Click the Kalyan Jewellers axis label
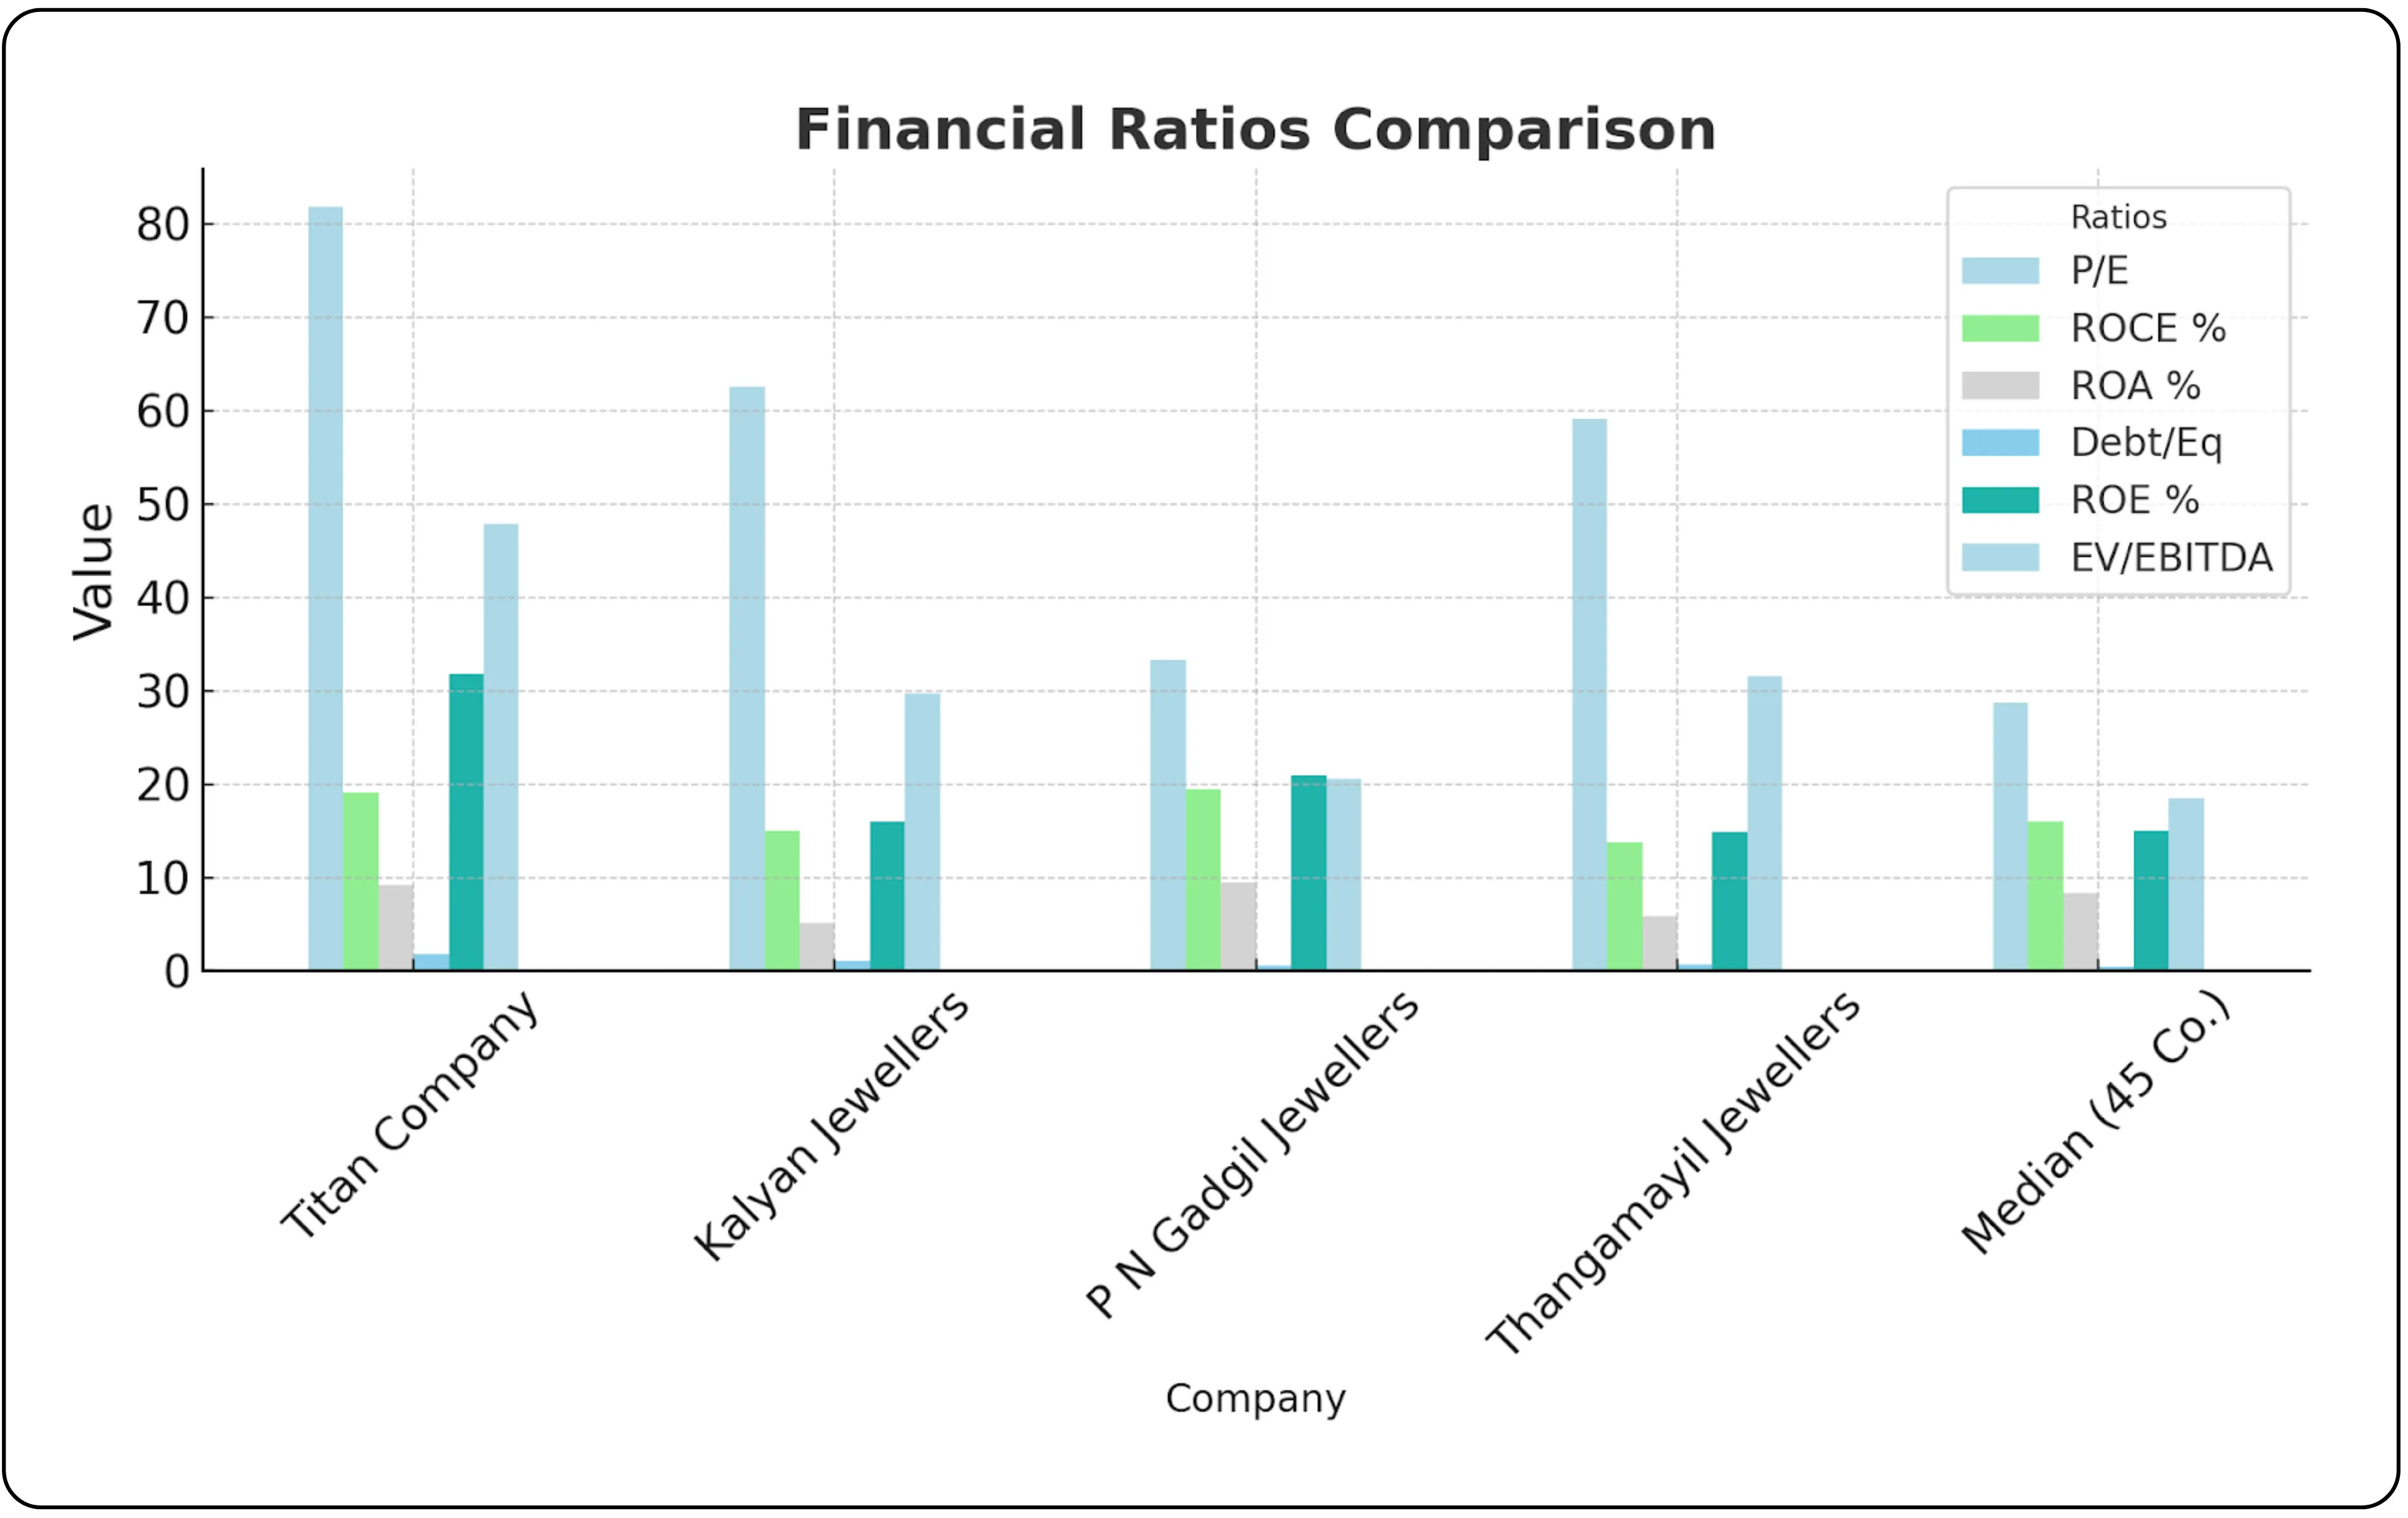The width and height of the screenshot is (2408, 1518). tap(832, 1126)
